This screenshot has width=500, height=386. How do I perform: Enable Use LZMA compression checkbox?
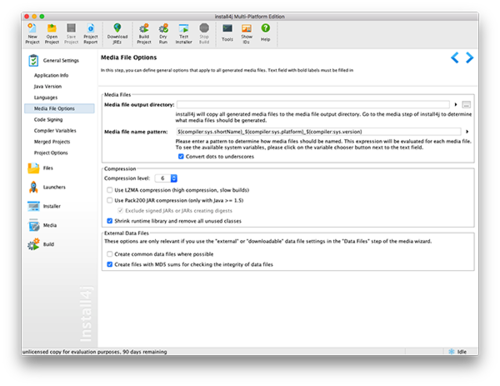109,190
